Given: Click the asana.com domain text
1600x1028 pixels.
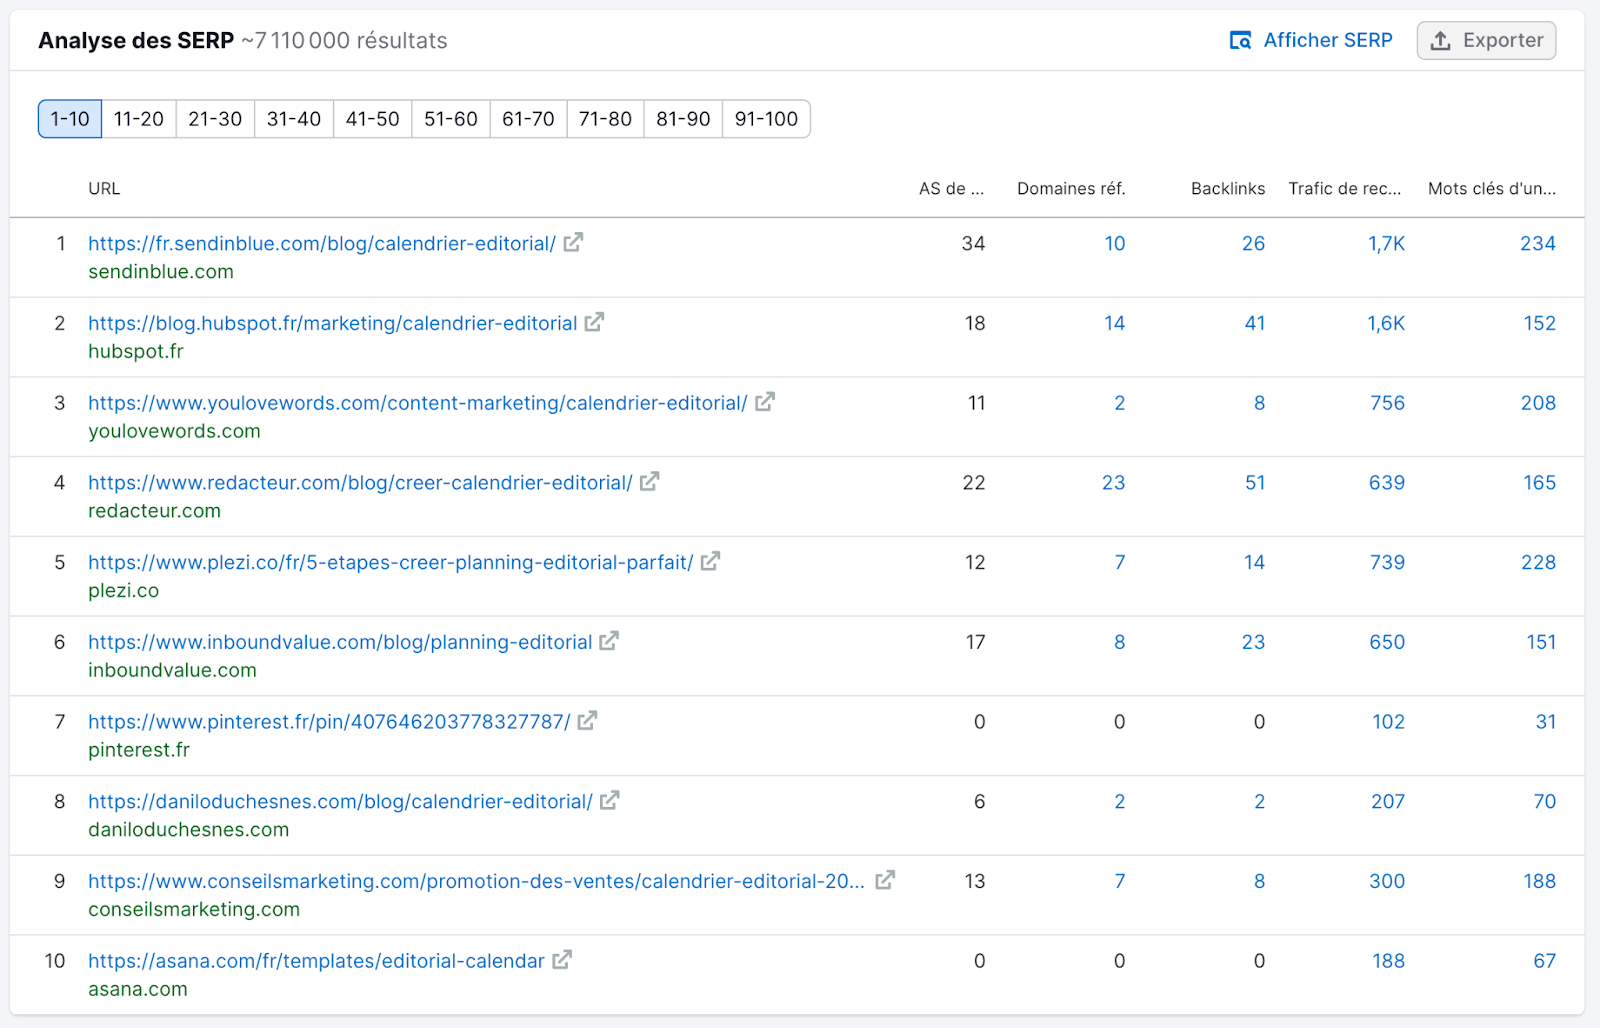Looking at the screenshot, I should click(138, 989).
